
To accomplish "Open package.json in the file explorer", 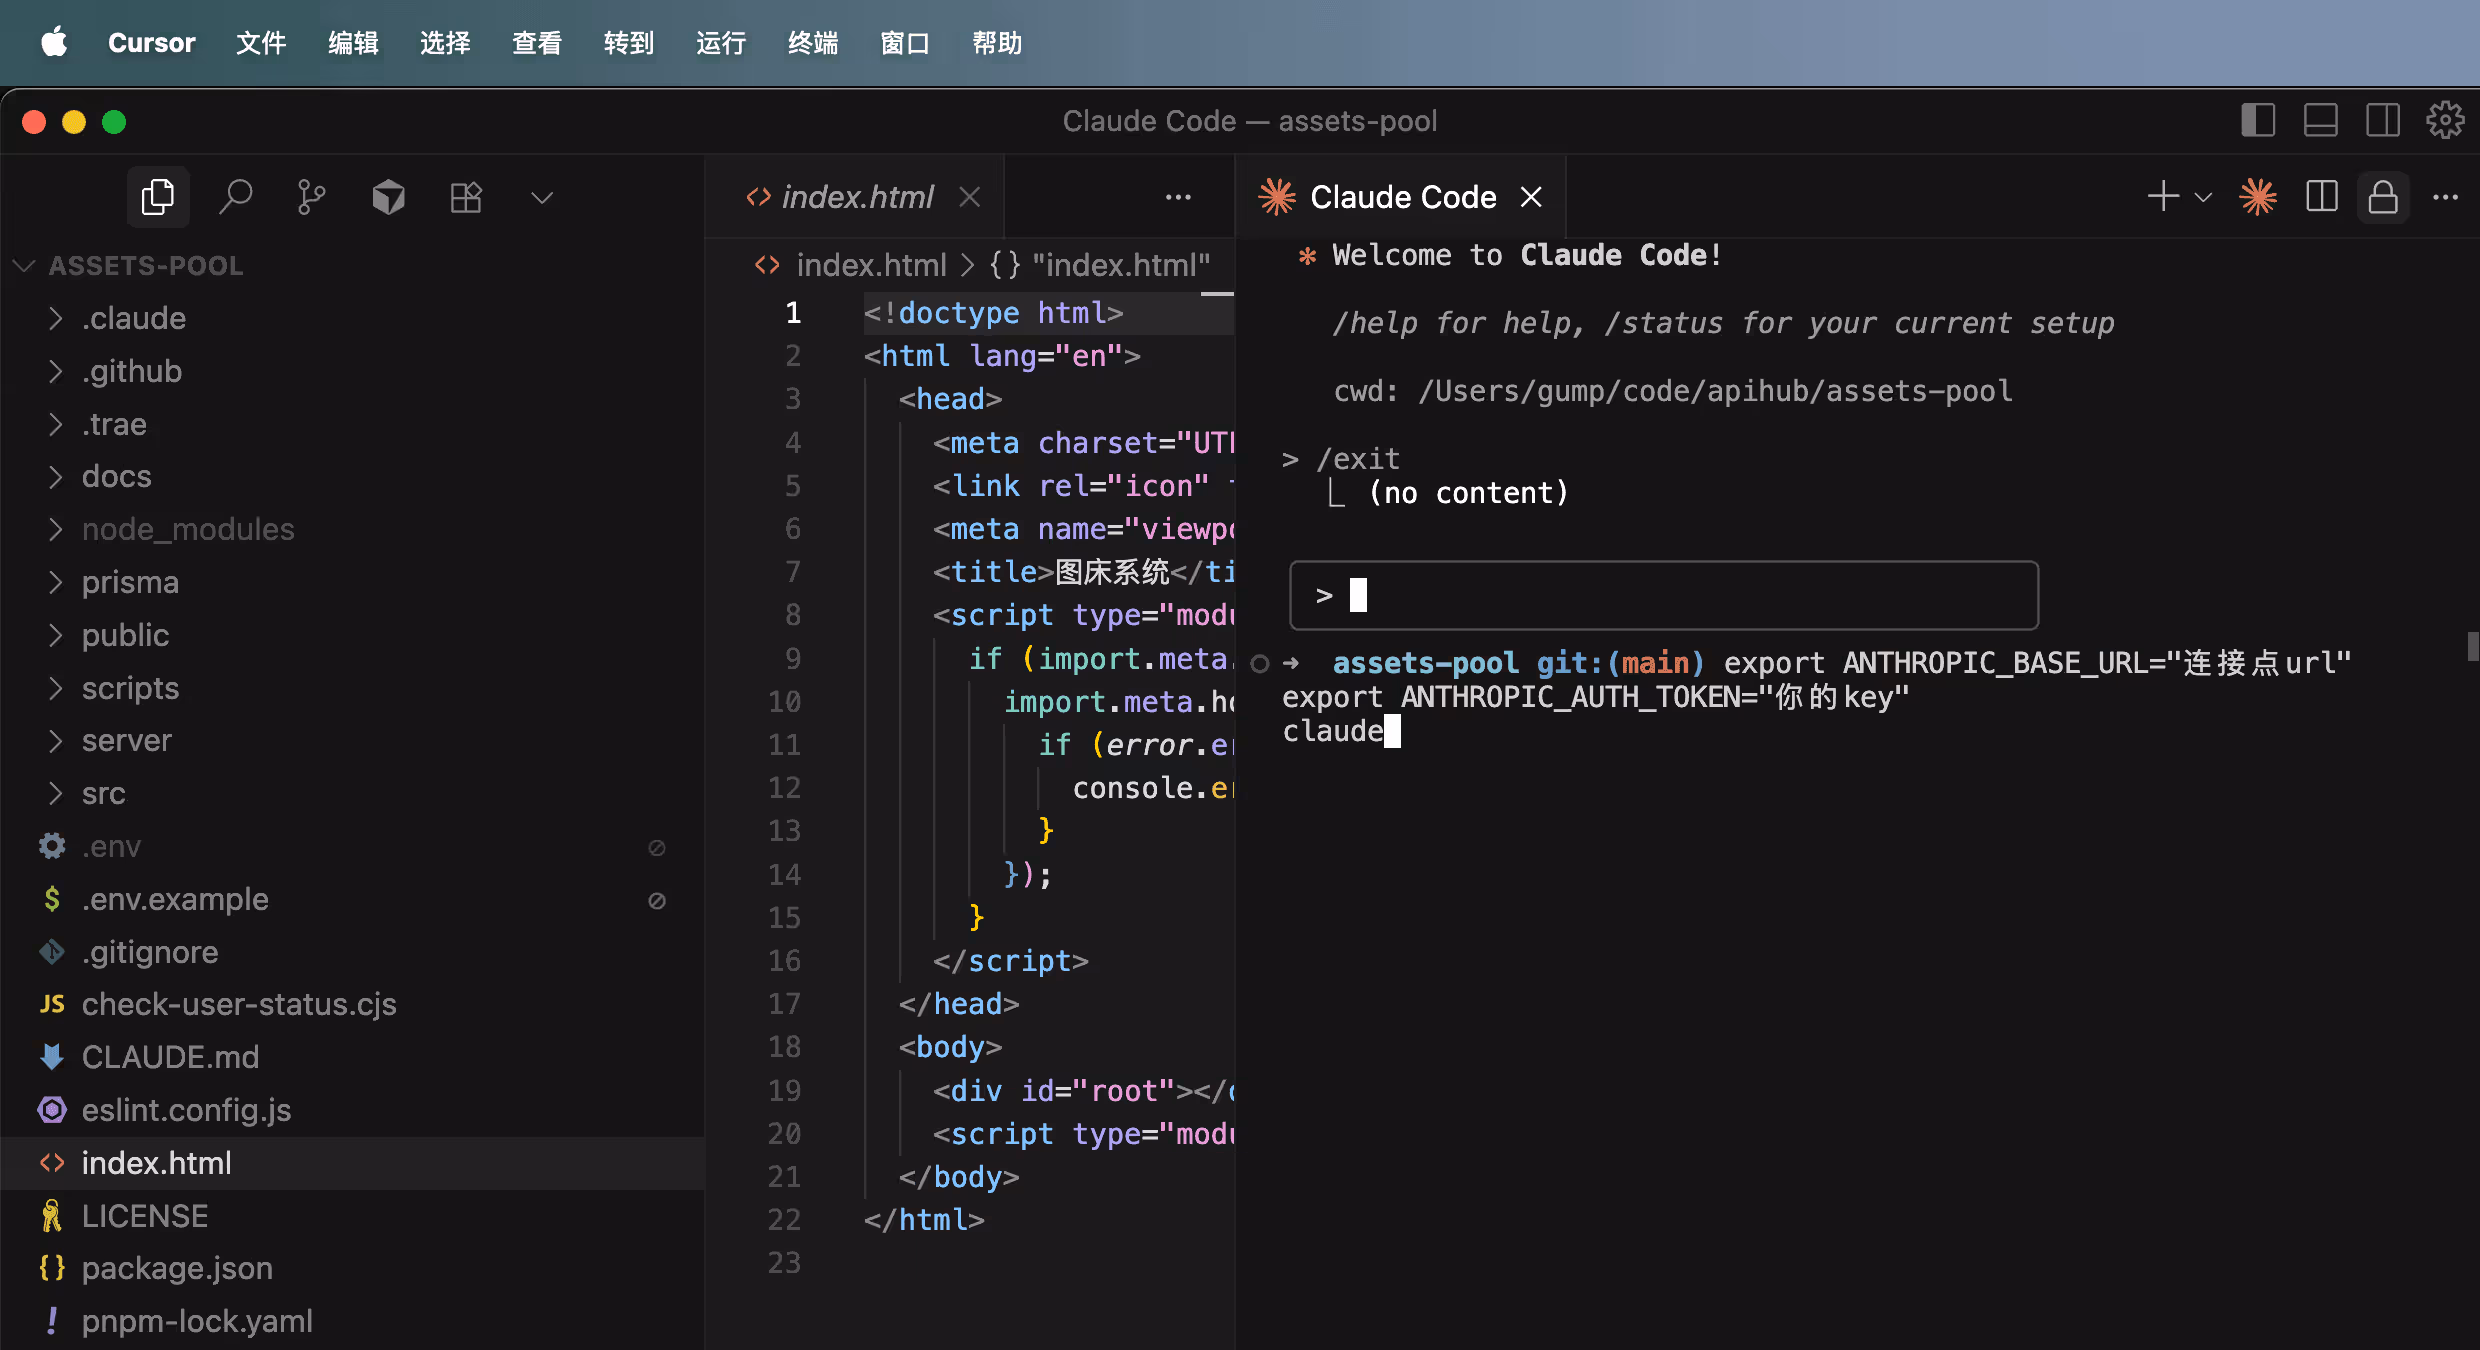I will coord(177,1268).
